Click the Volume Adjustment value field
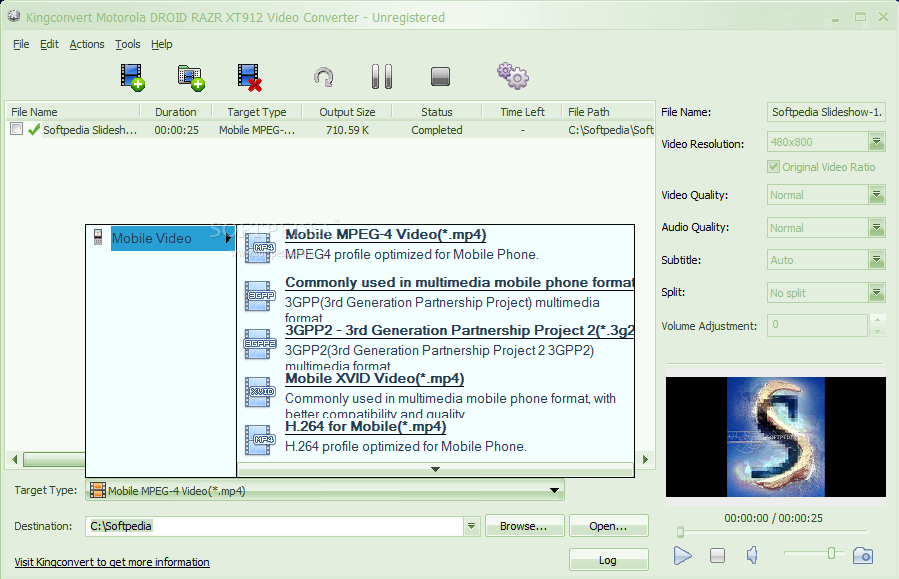Viewport: 899px width, 579px height. pos(818,325)
